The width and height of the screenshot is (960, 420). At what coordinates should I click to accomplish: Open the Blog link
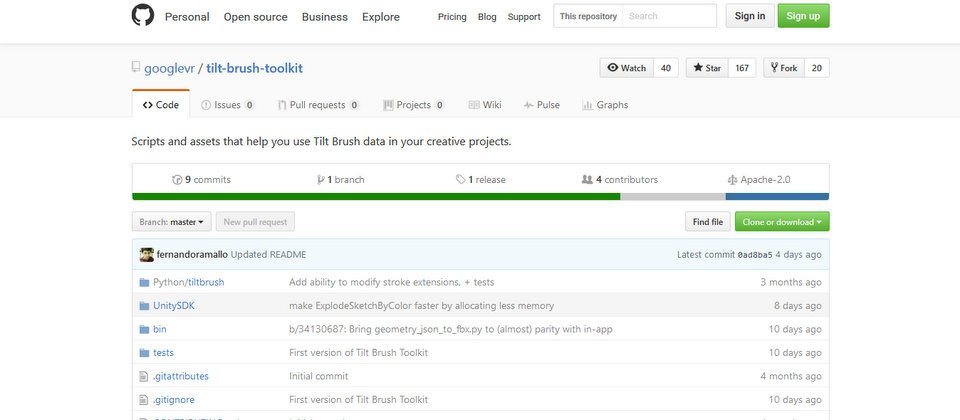[x=487, y=17]
